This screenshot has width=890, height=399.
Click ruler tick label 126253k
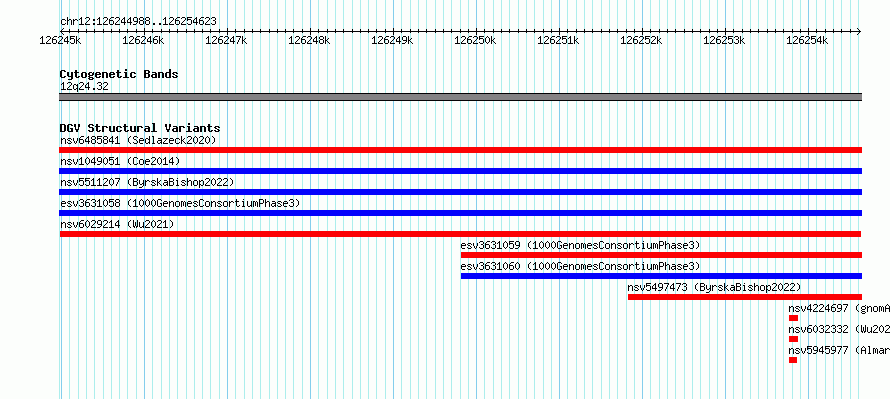[724, 40]
